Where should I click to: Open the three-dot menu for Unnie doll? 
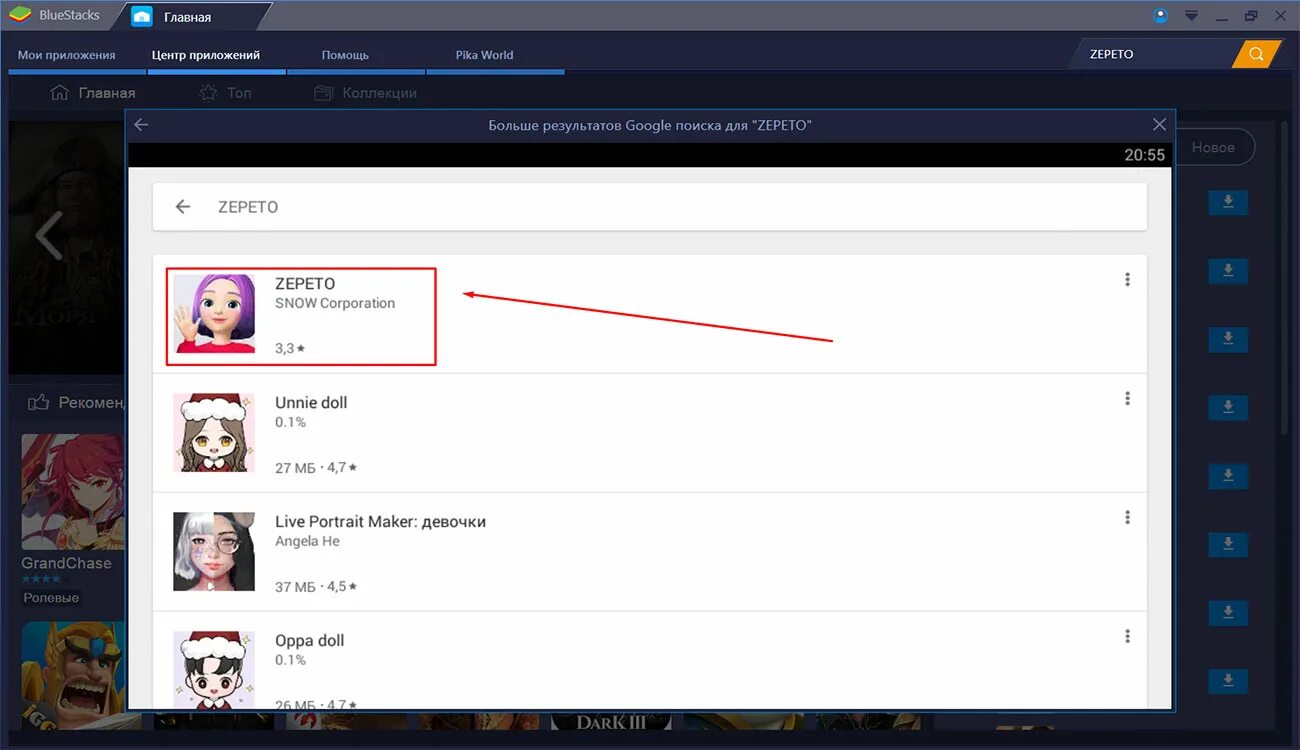1127,399
